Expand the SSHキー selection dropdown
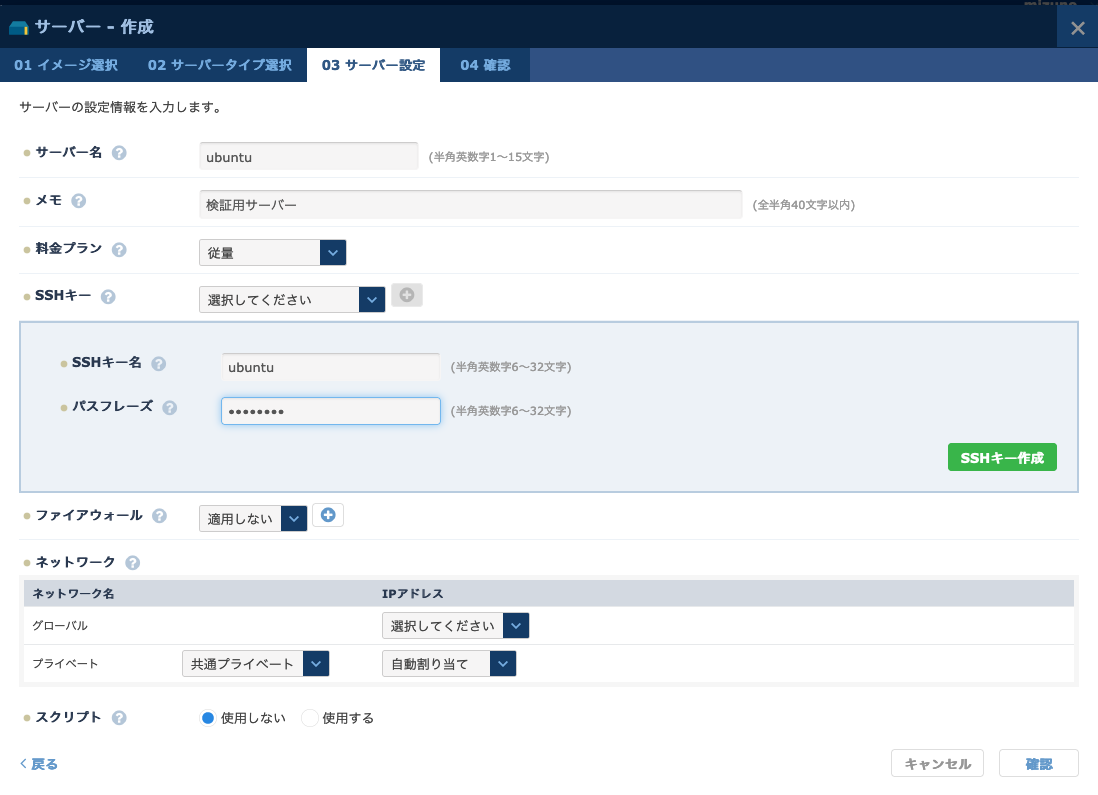The width and height of the screenshot is (1098, 795). click(x=292, y=299)
